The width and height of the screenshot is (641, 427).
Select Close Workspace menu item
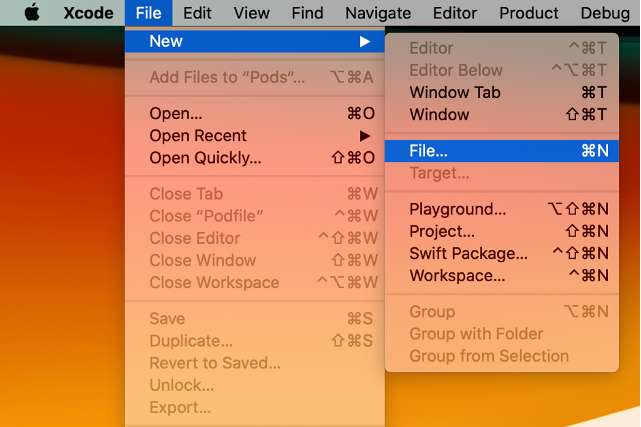(x=255, y=282)
